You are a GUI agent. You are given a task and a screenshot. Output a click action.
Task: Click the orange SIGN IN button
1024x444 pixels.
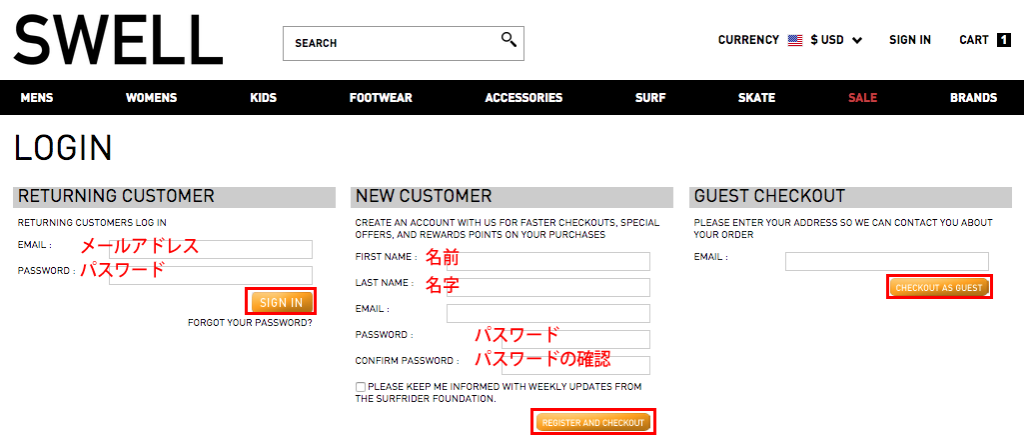[x=281, y=302]
